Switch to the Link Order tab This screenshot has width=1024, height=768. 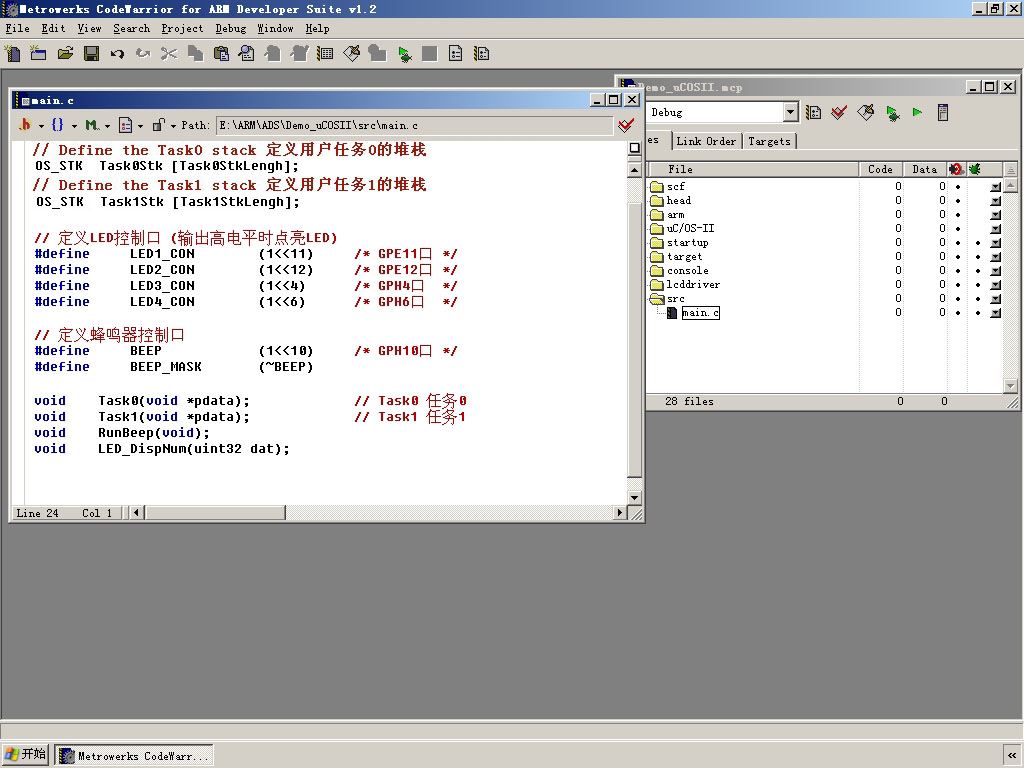(x=706, y=141)
